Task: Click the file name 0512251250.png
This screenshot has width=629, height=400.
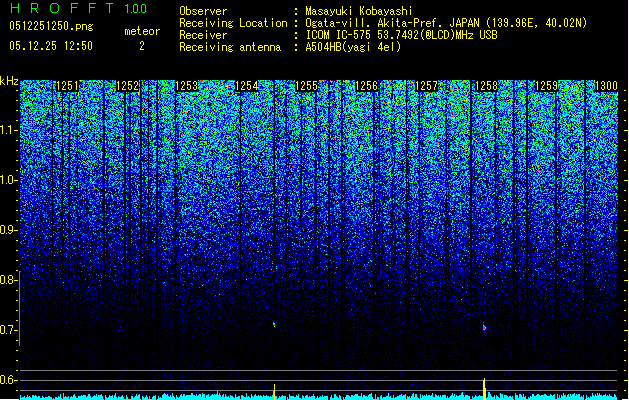Action: 51,26
